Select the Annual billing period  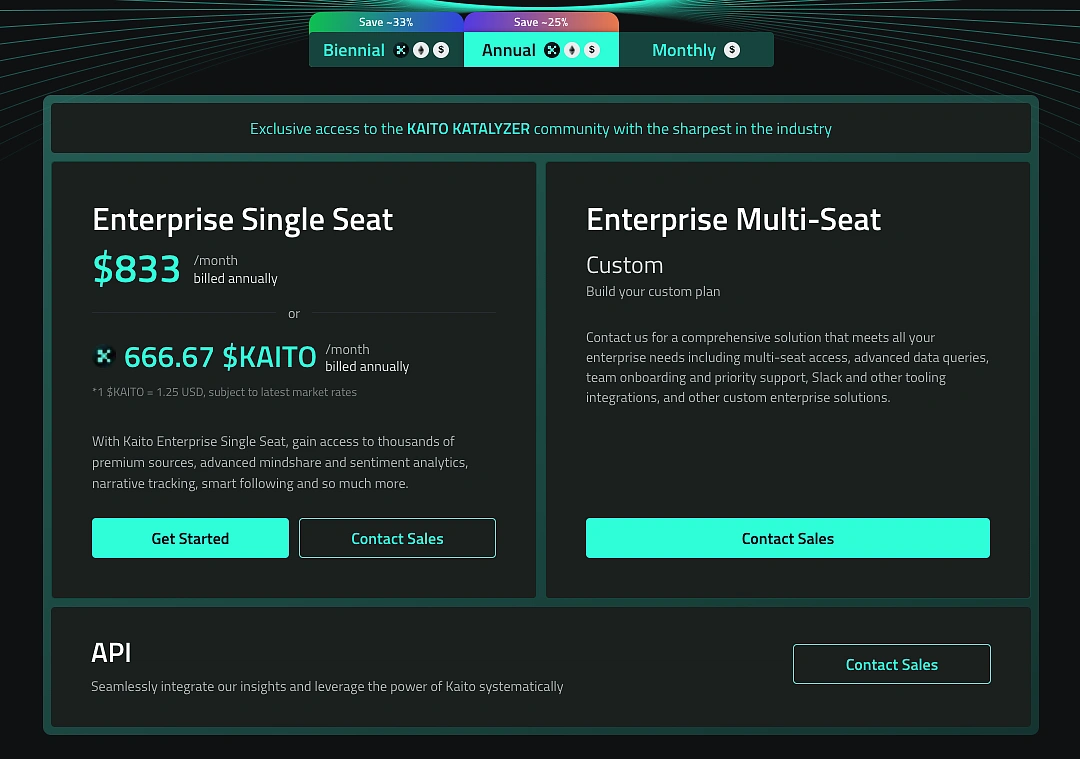509,49
